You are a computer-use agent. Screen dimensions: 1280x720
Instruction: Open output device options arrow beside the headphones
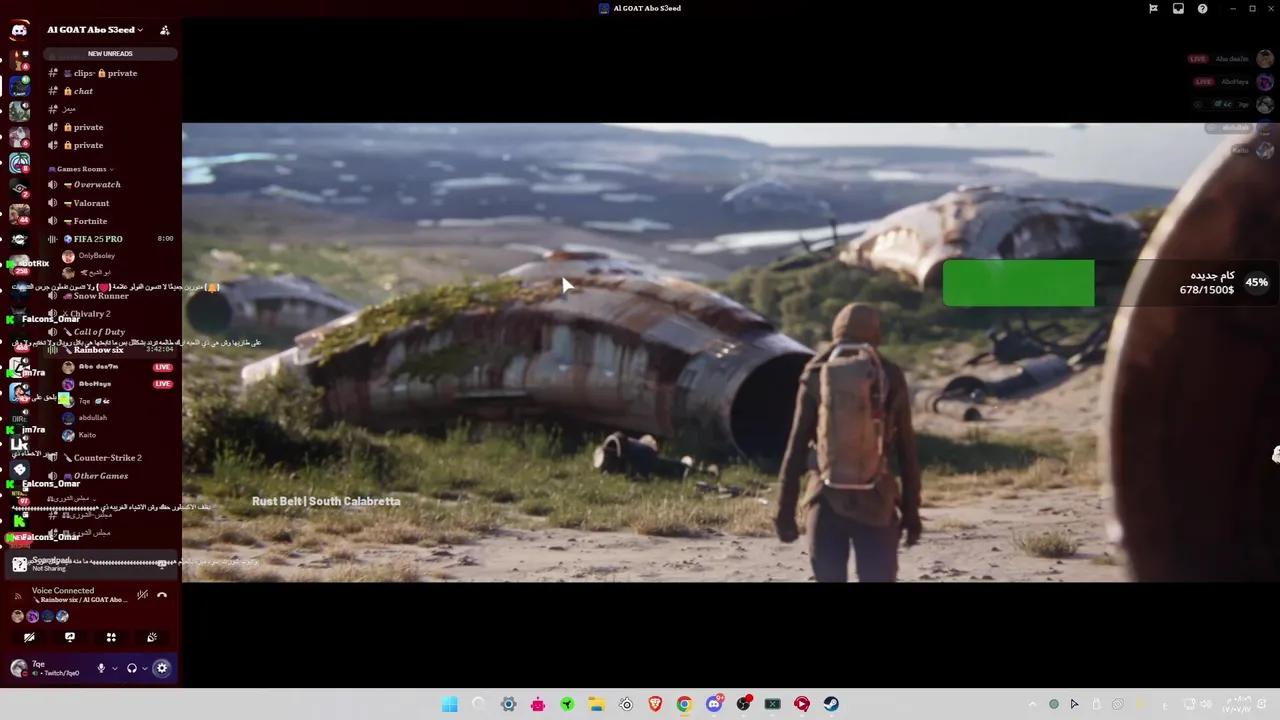[x=144, y=668]
